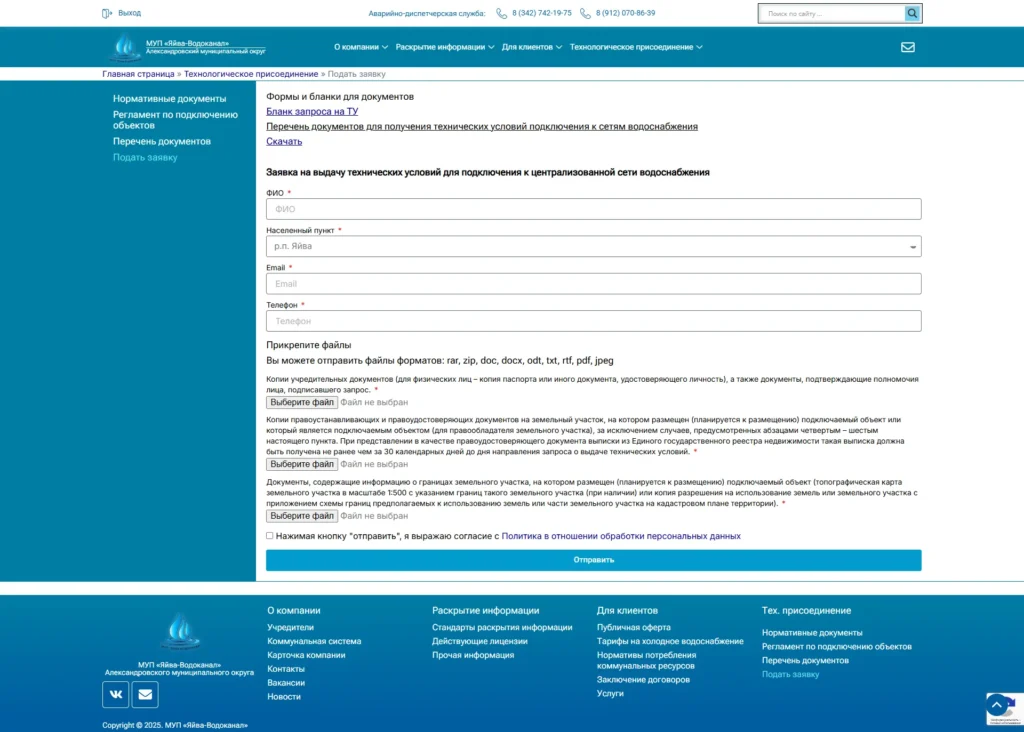Open footer Нормативы потребления коммунальных ресурсов link
Screen dimensions: 1024x732
647,660
